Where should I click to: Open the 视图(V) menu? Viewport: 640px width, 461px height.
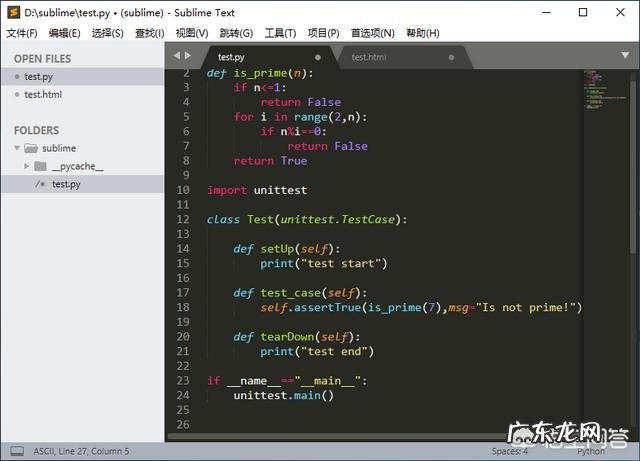[x=192, y=33]
